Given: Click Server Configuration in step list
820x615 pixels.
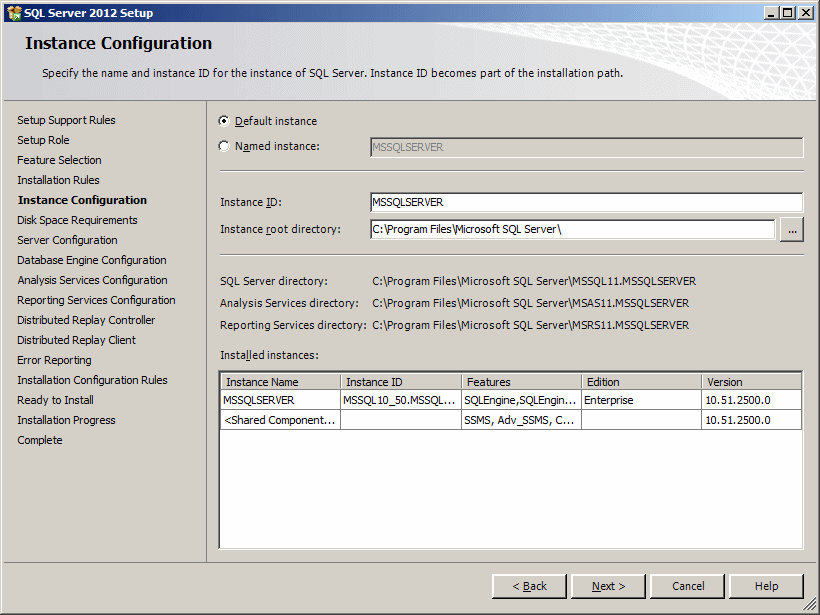Looking at the screenshot, I should click(67, 240).
